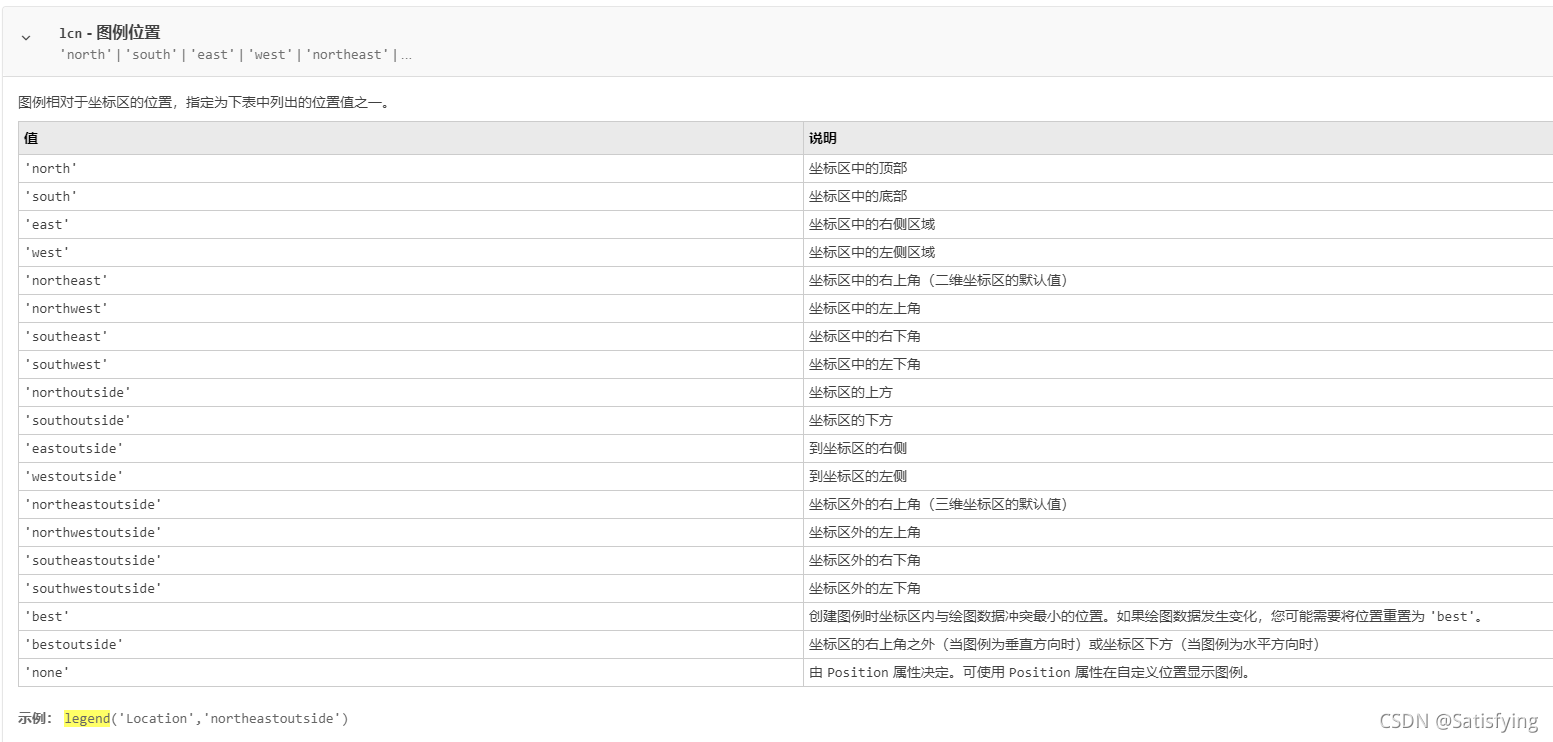
Task: Click description '坐标区中的顶部'
Action: point(858,168)
